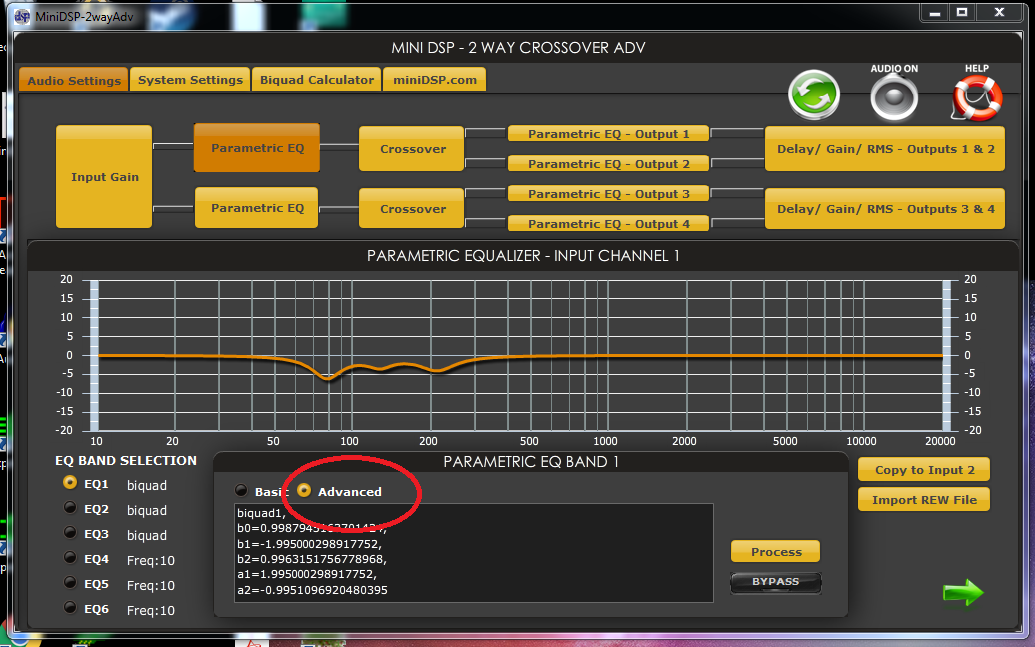Click EQ2 'biquad' label

[x=147, y=510]
